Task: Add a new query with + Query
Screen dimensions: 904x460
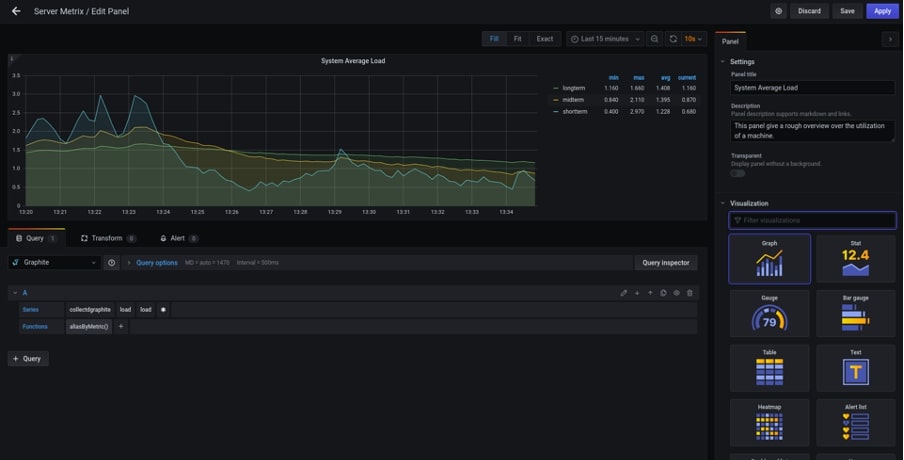Action: [28, 359]
